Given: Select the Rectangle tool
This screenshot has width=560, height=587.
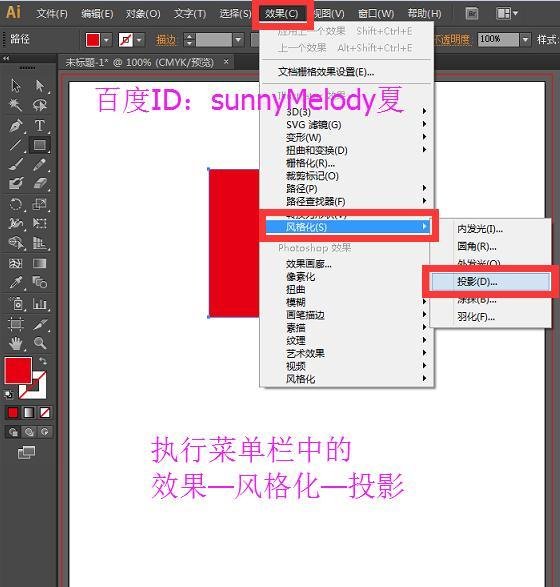Looking at the screenshot, I should [x=39, y=145].
